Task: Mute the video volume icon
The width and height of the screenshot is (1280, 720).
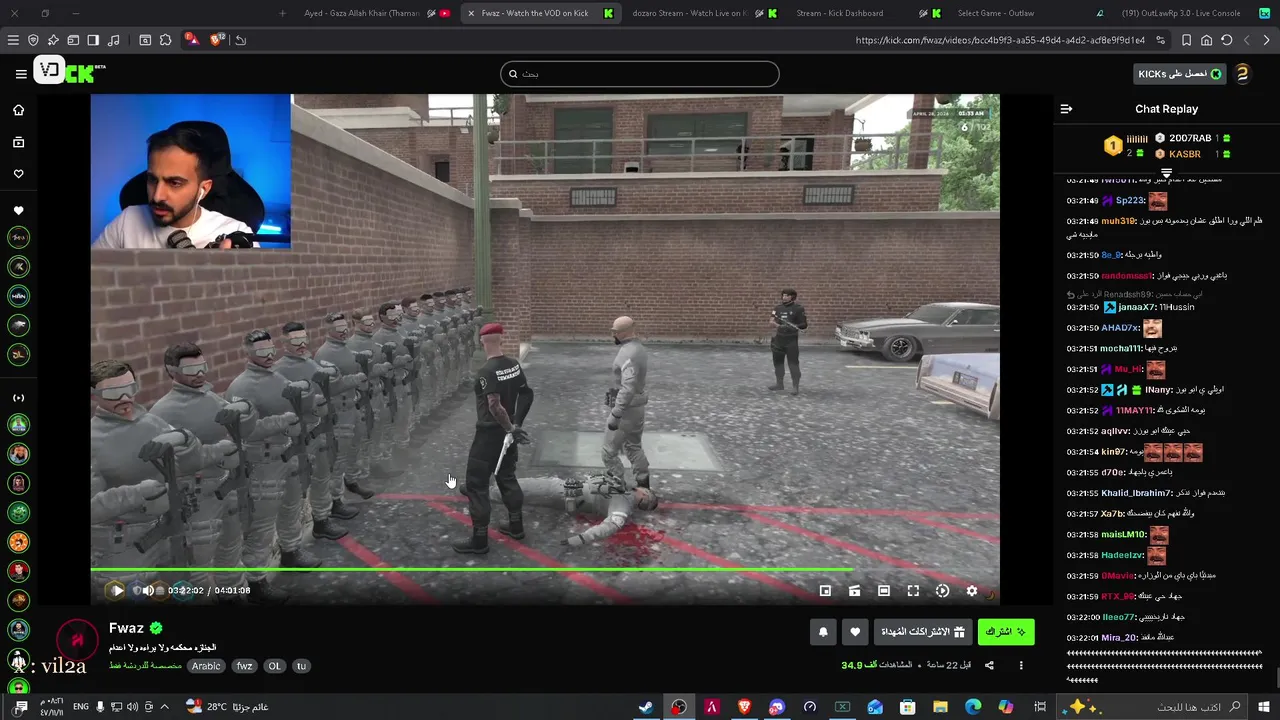Action: pos(147,590)
